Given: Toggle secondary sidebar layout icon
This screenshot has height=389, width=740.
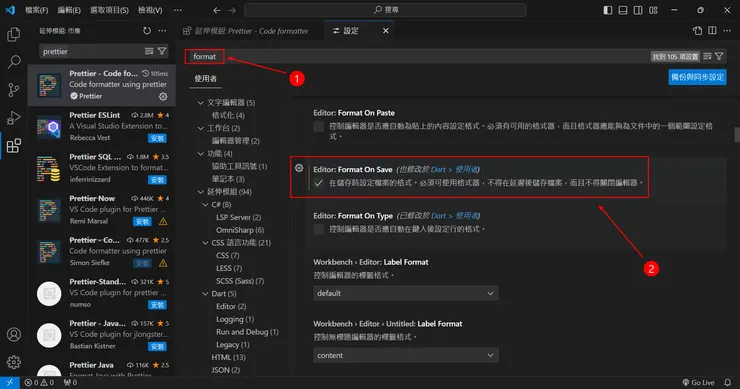Looking at the screenshot, I should (x=638, y=10).
